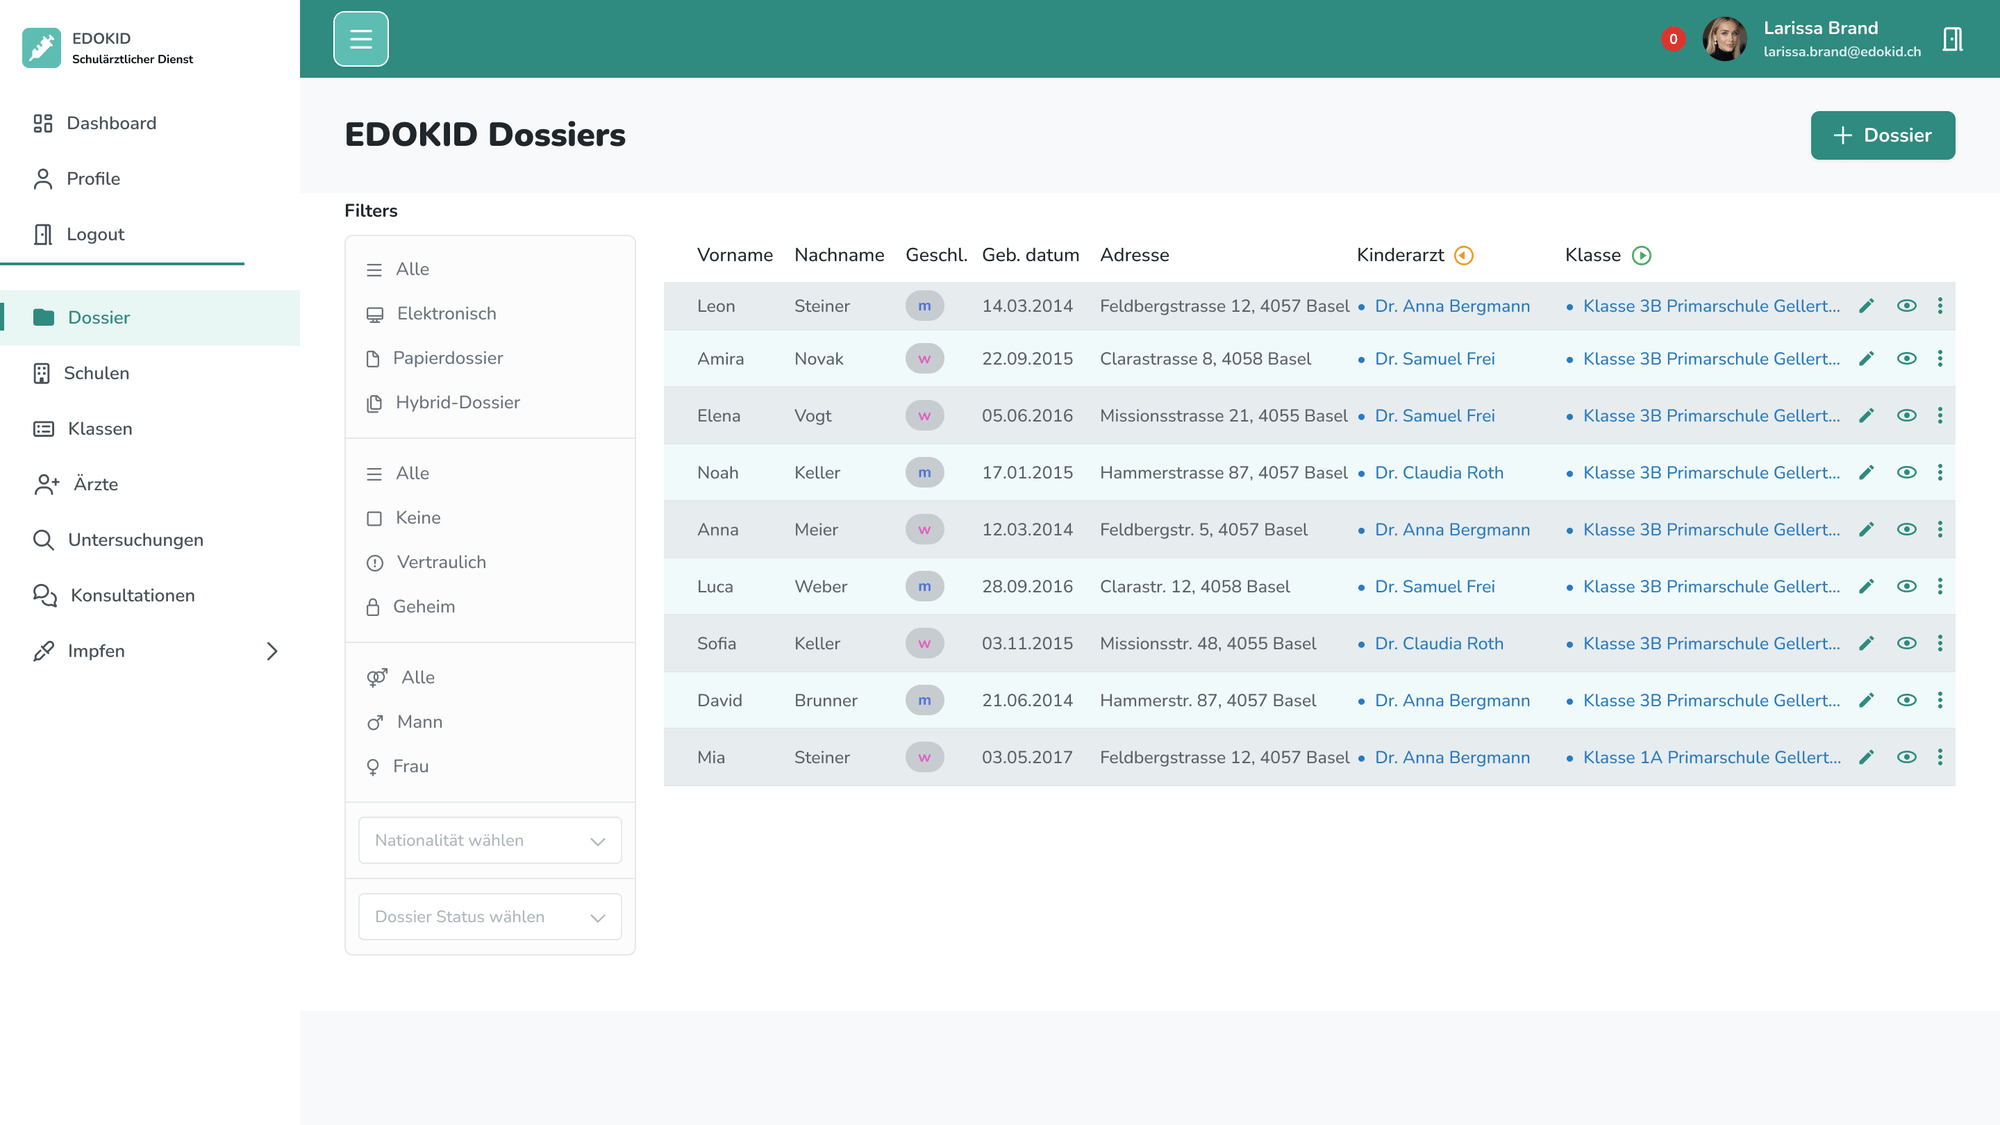Open Klasse 3B Primarschule link for Leon Steiner
The image size is (2000, 1125).
[x=1712, y=306]
